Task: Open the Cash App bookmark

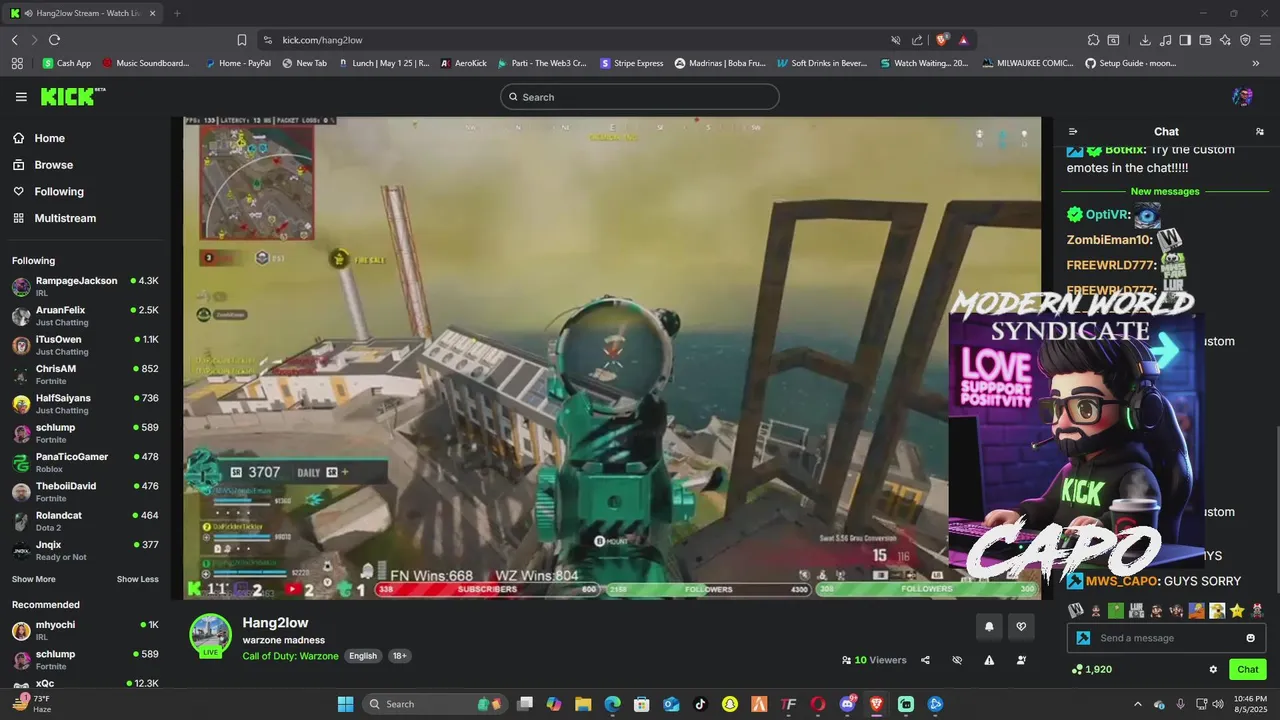Action: coord(66,63)
